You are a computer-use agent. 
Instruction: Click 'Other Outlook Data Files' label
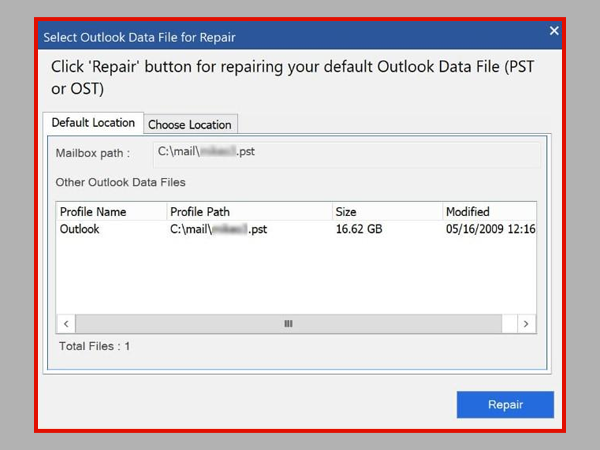[121, 182]
